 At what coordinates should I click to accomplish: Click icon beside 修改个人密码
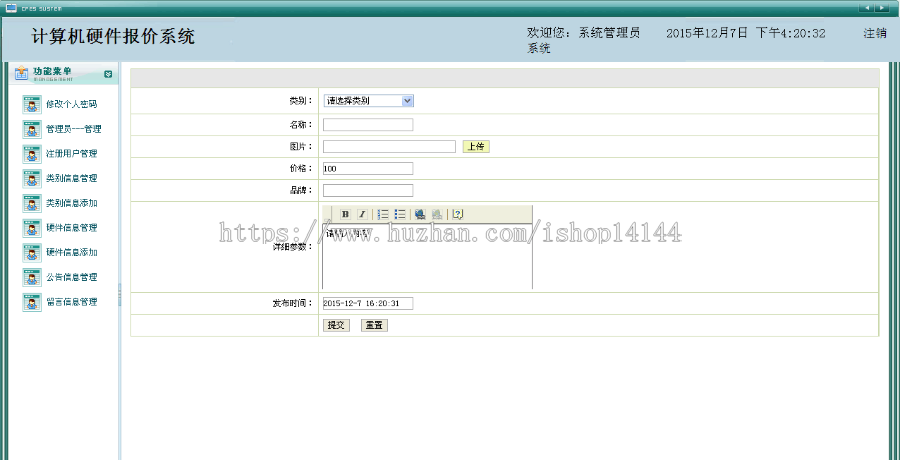[32, 105]
